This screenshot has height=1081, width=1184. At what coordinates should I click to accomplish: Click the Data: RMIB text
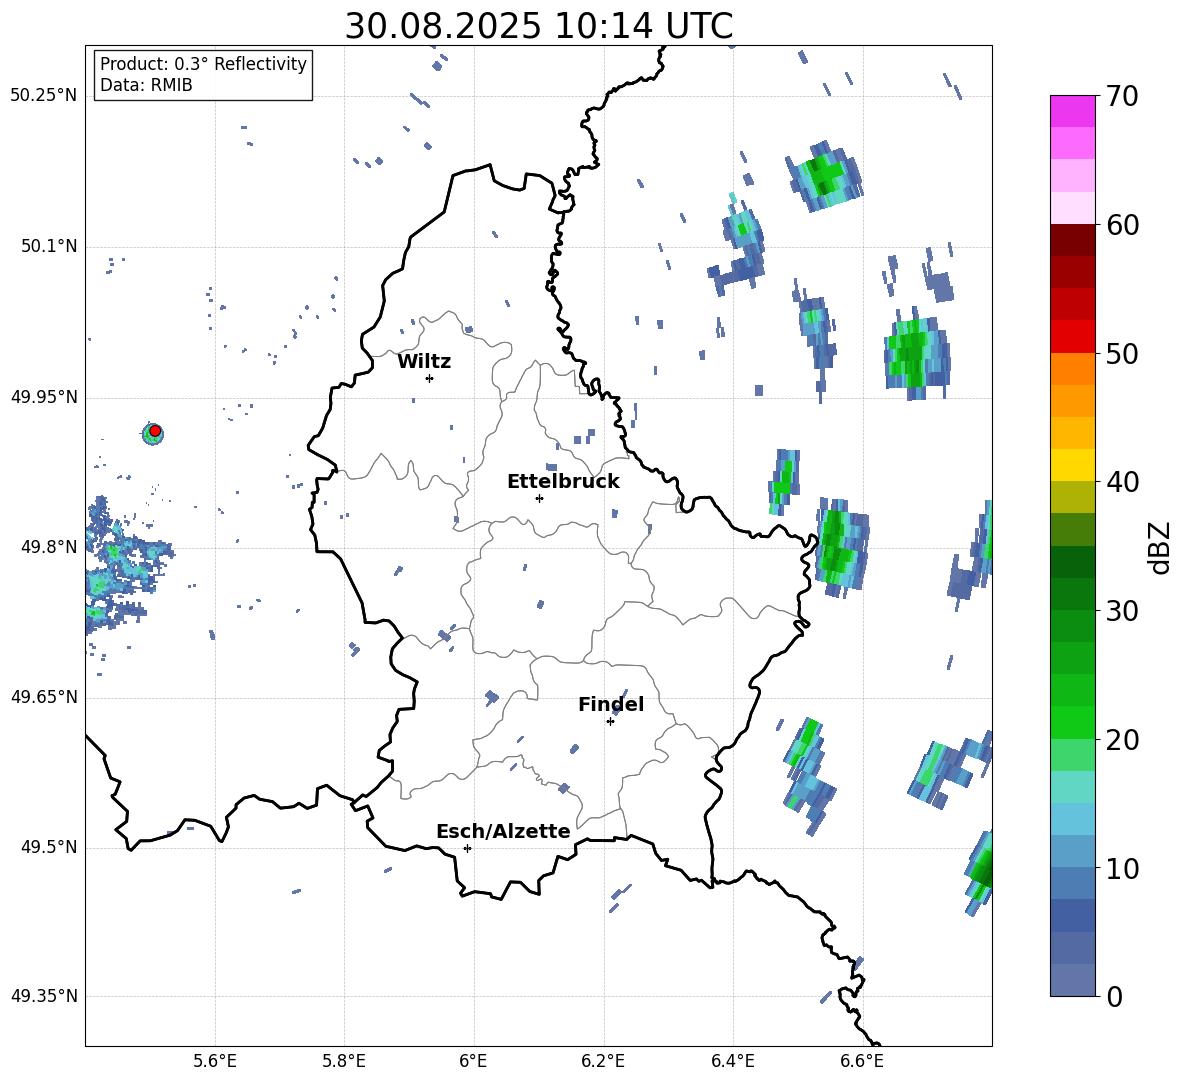point(146,85)
